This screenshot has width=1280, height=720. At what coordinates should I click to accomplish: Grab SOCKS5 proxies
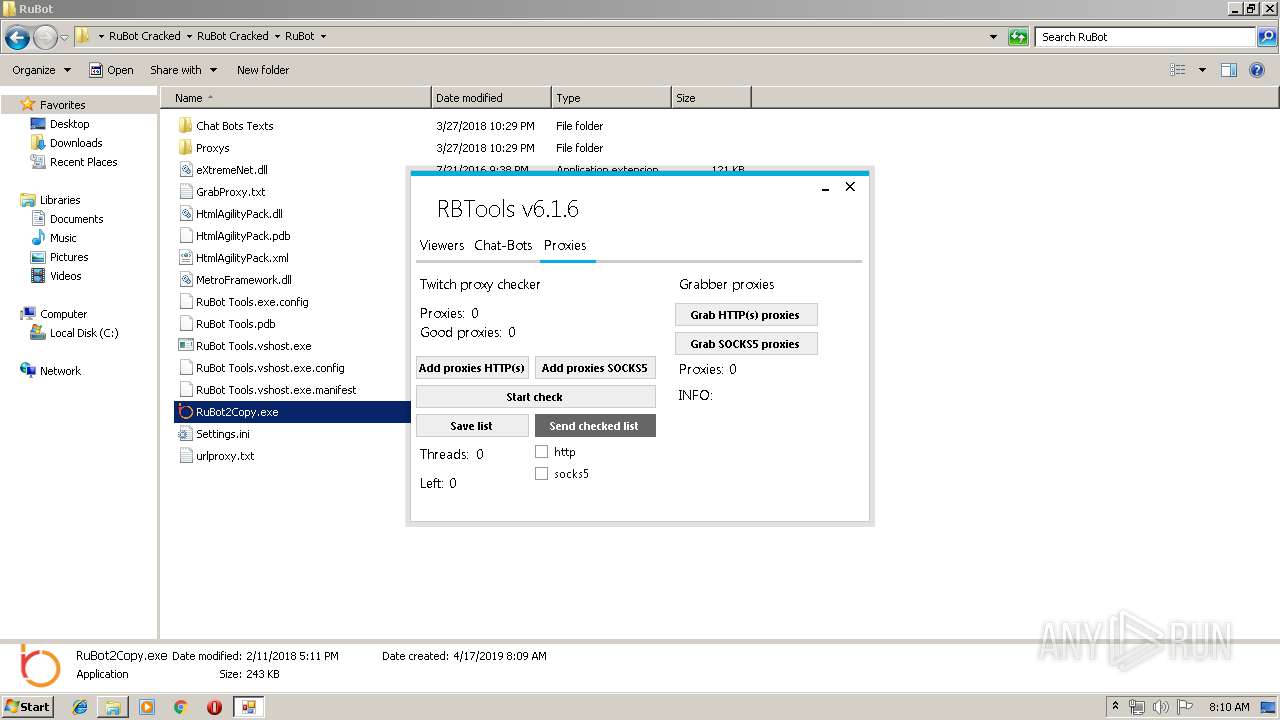(746, 344)
